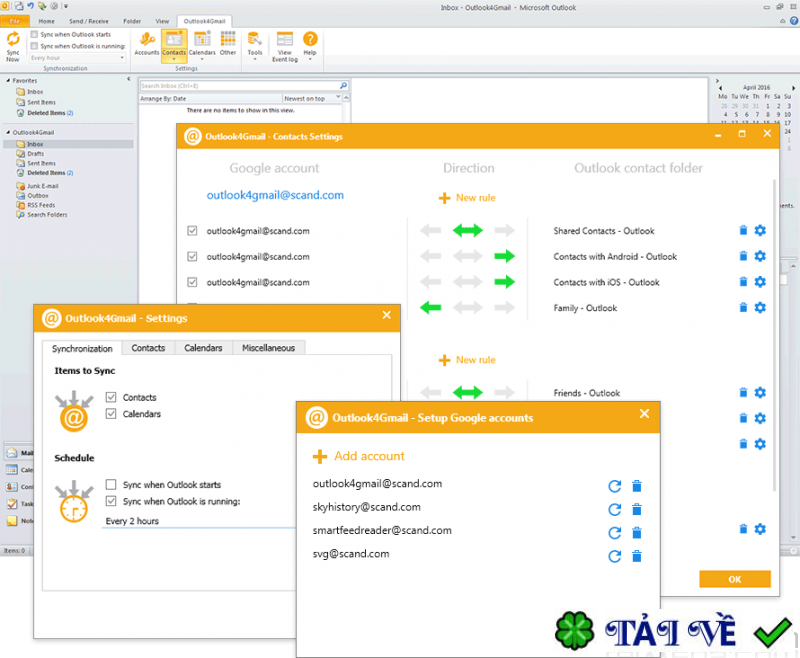This screenshot has width=800, height=658.
Task: Click Add account in Setup Google accounts
Action: pyautogui.click(x=359, y=456)
